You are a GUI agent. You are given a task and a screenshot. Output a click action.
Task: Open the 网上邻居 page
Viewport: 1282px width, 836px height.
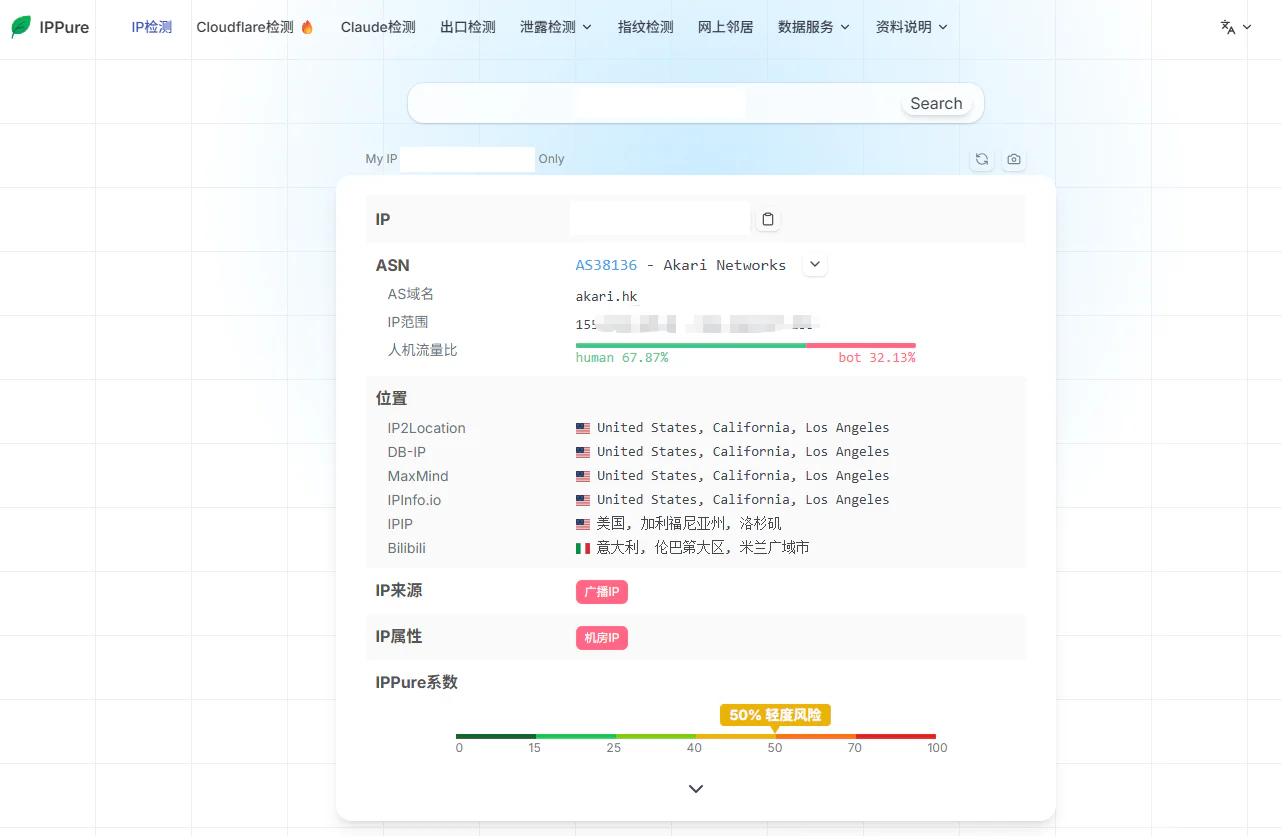pyautogui.click(x=726, y=27)
